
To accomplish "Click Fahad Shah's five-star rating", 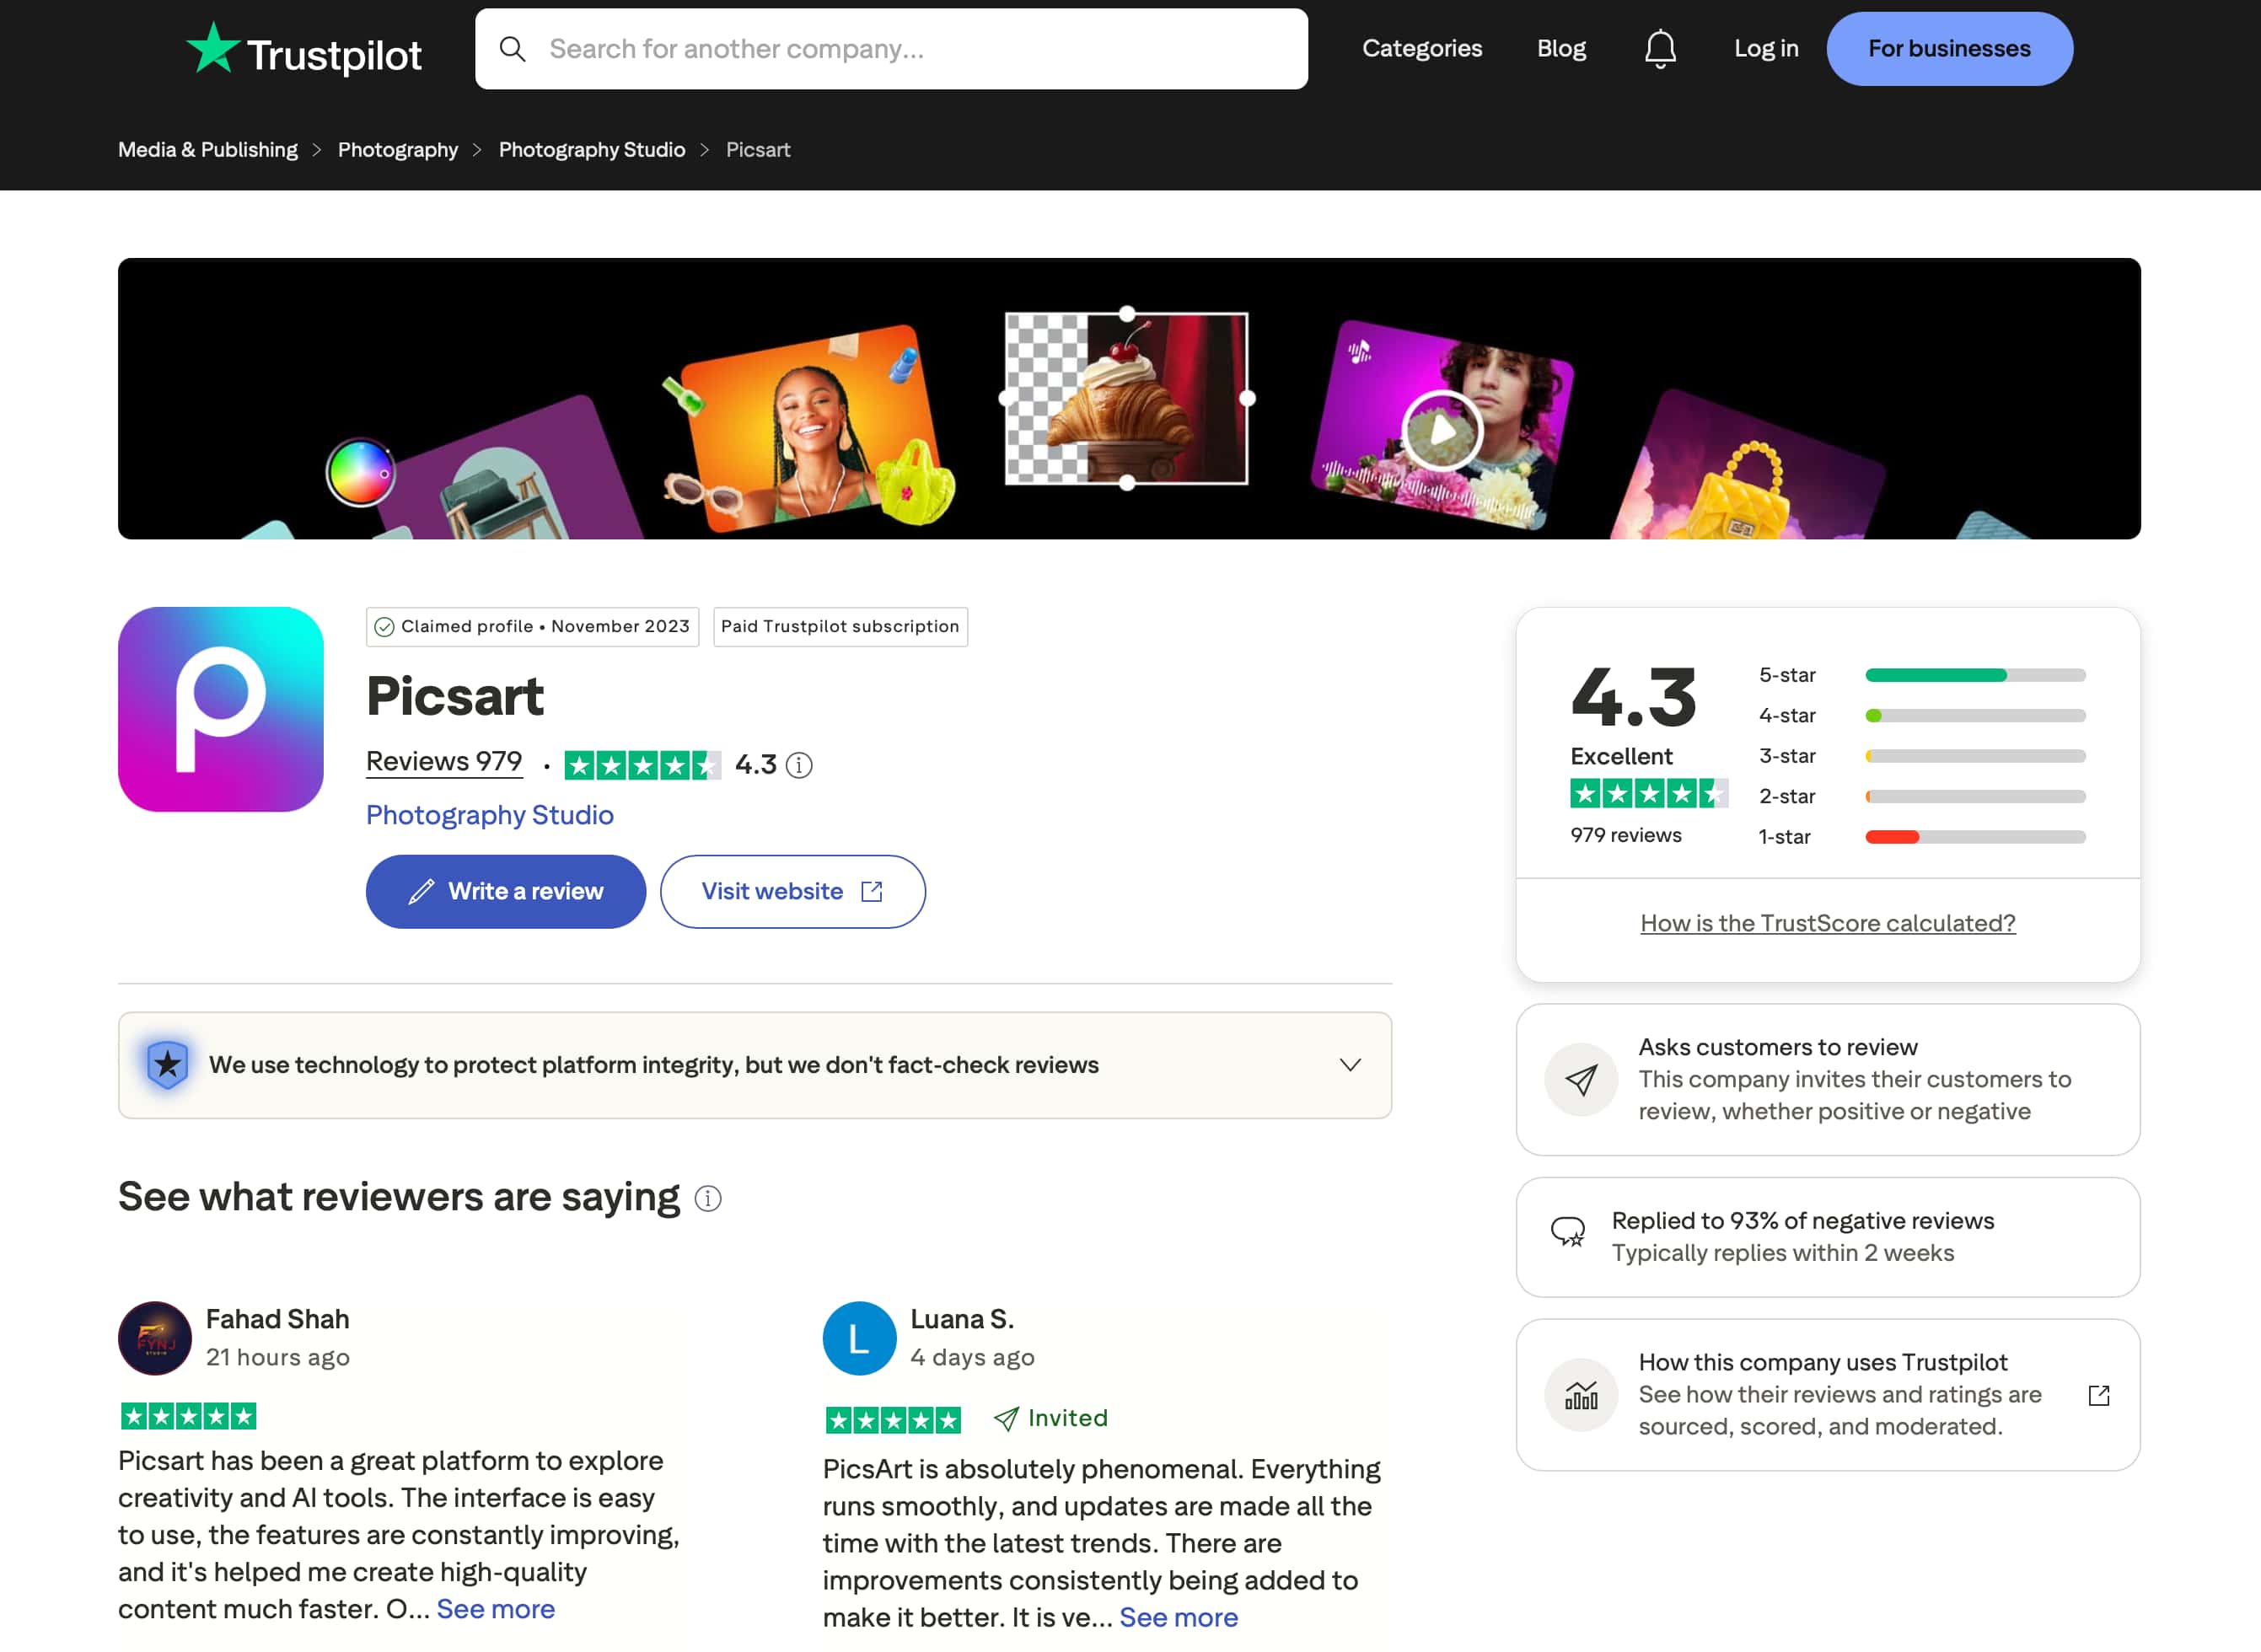I will (x=188, y=1416).
